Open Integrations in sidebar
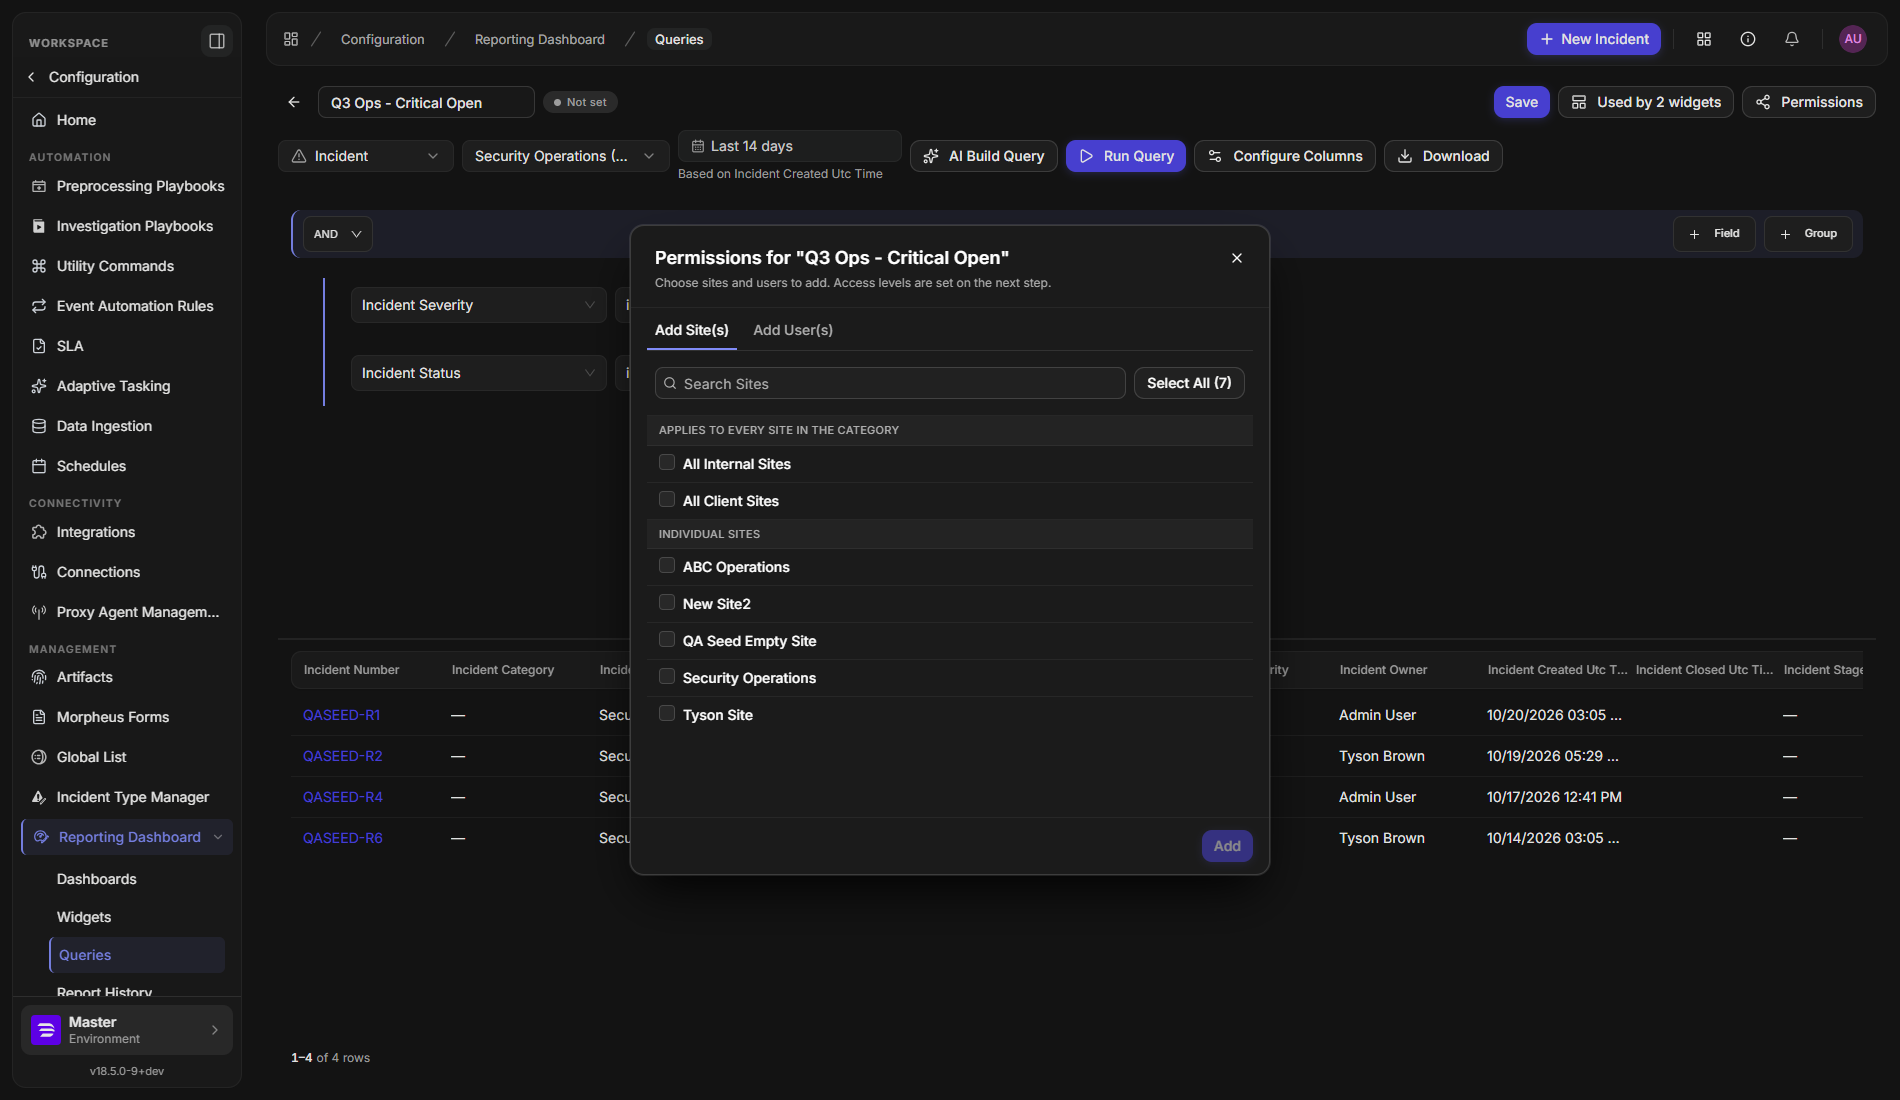This screenshot has width=1900, height=1100. click(127, 532)
